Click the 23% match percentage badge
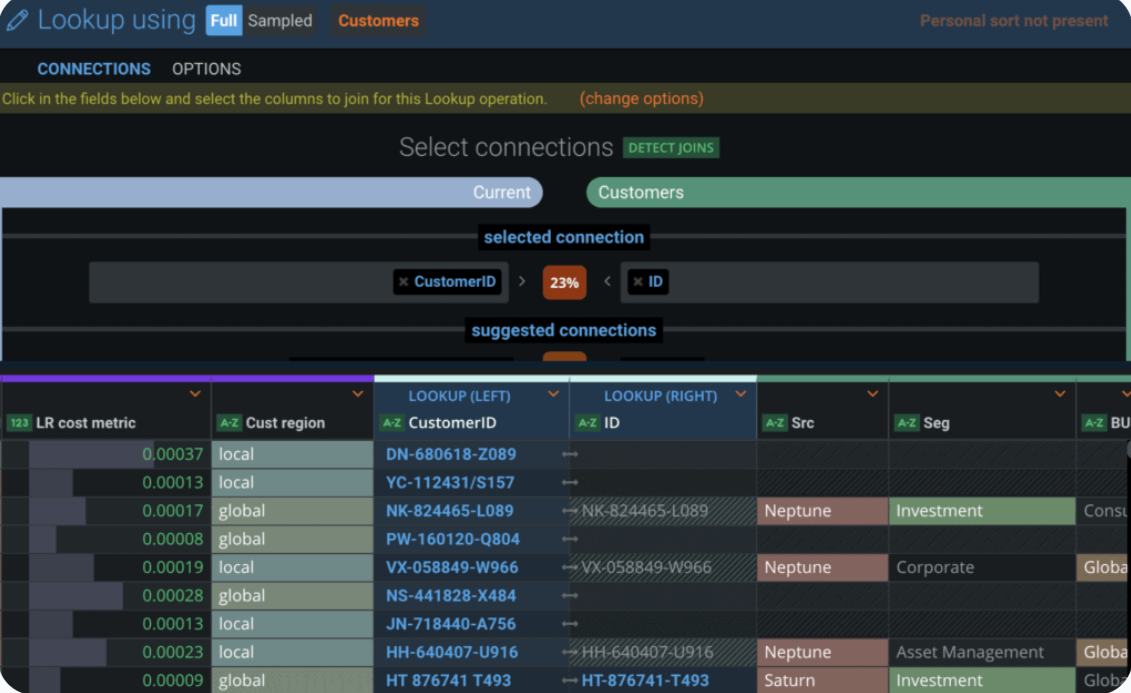The width and height of the screenshot is (1131, 693). (x=564, y=283)
